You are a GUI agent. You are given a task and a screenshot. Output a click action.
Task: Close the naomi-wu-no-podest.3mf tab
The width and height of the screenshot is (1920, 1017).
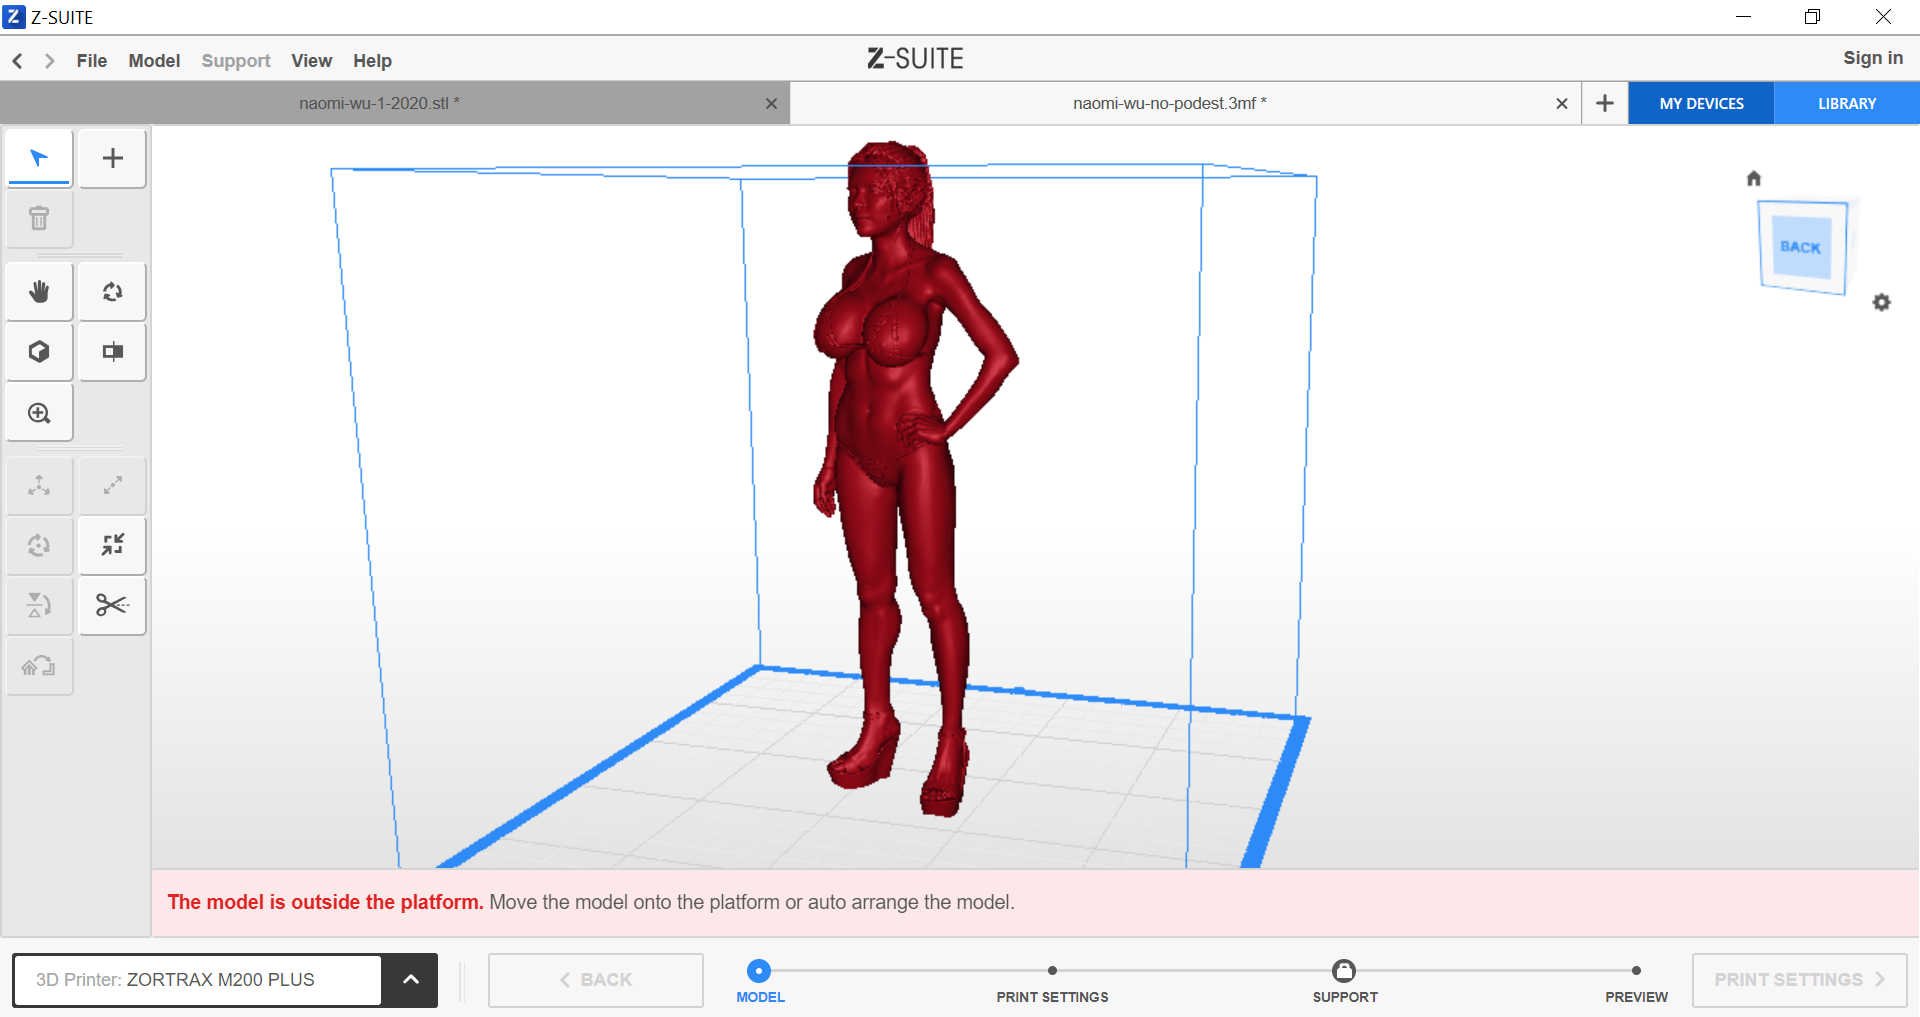pyautogui.click(x=1561, y=104)
